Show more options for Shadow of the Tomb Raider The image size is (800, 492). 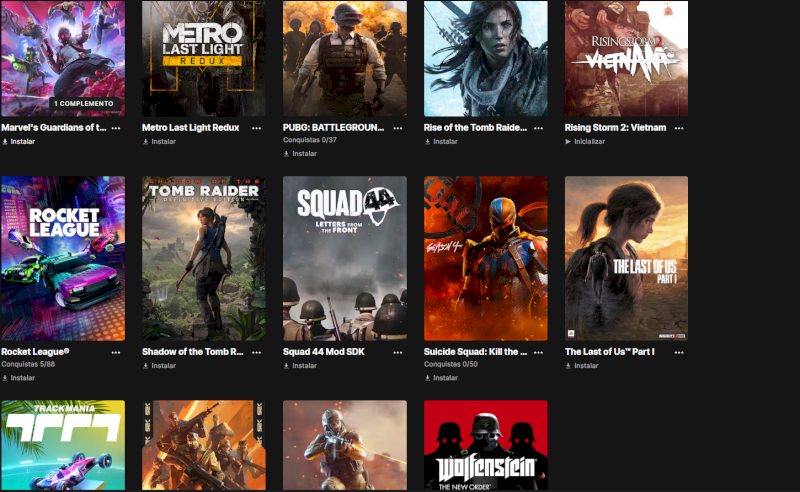coord(257,352)
